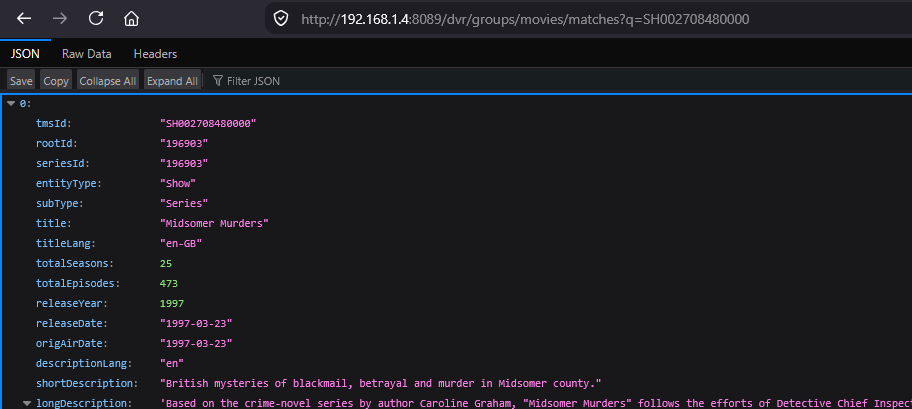Select the tmsId key label

[53, 123]
